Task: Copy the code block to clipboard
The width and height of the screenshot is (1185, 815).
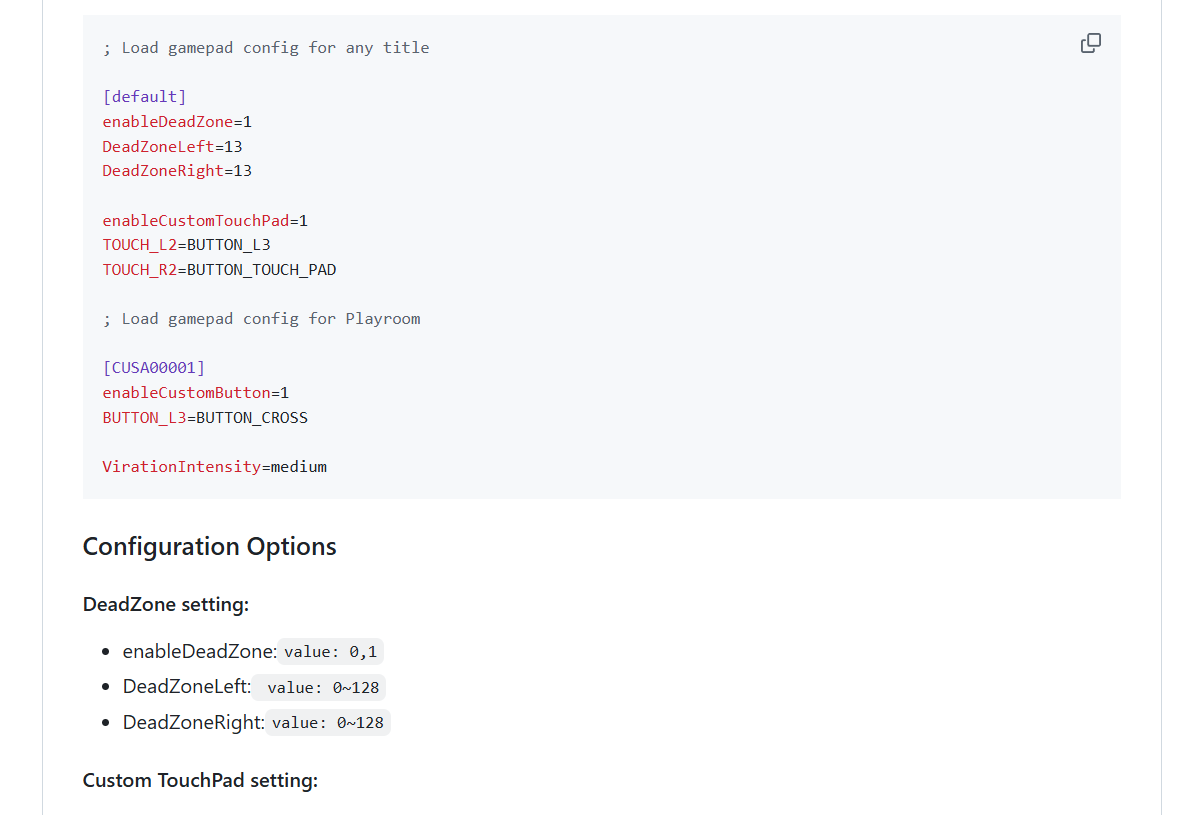Action: coord(1091,43)
